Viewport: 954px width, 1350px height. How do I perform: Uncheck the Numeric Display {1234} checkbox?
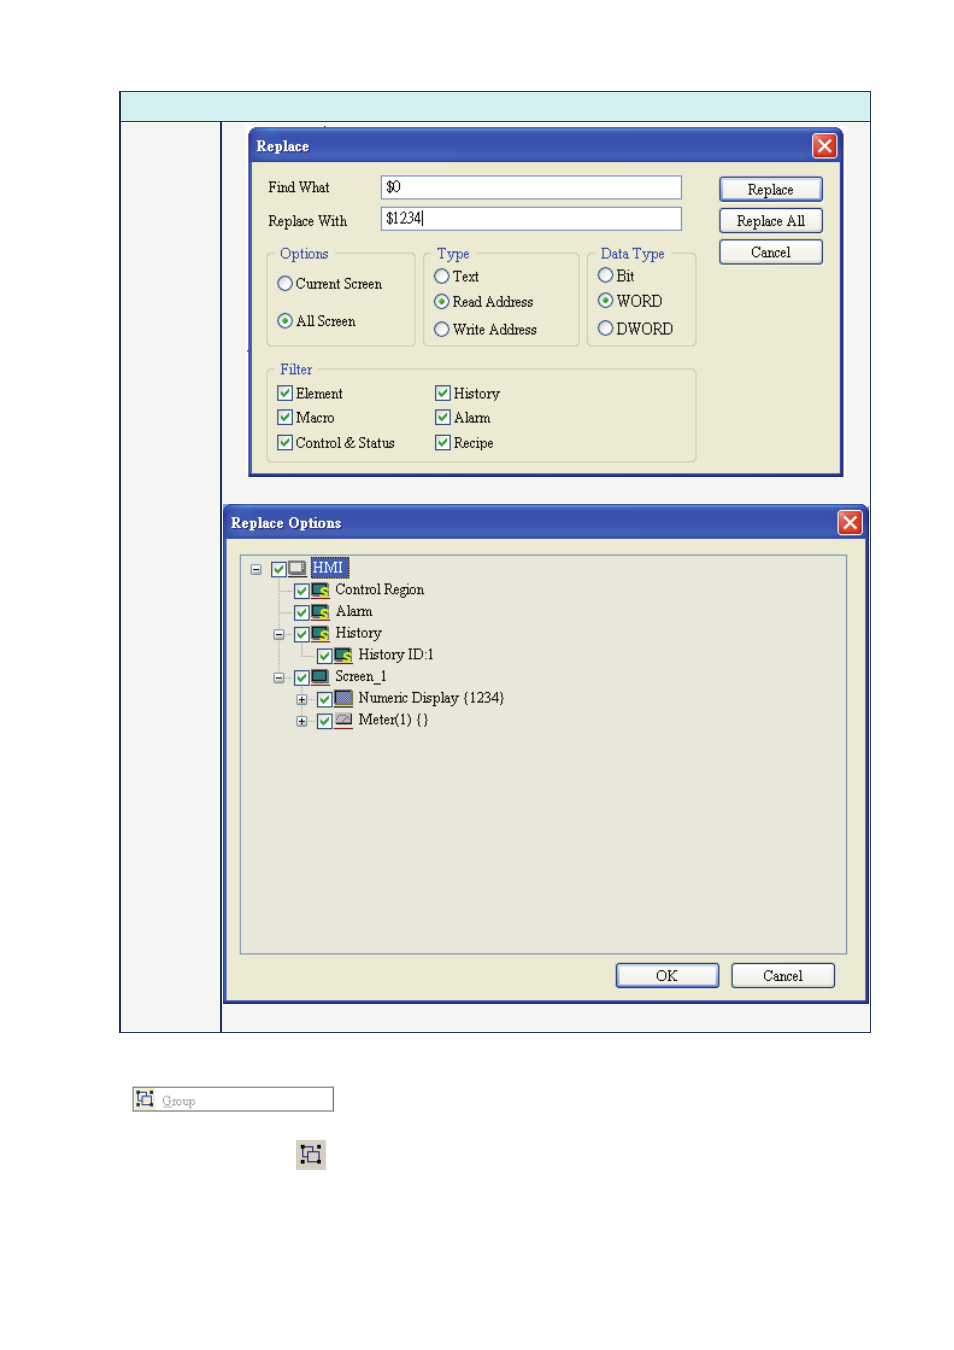click(x=324, y=699)
